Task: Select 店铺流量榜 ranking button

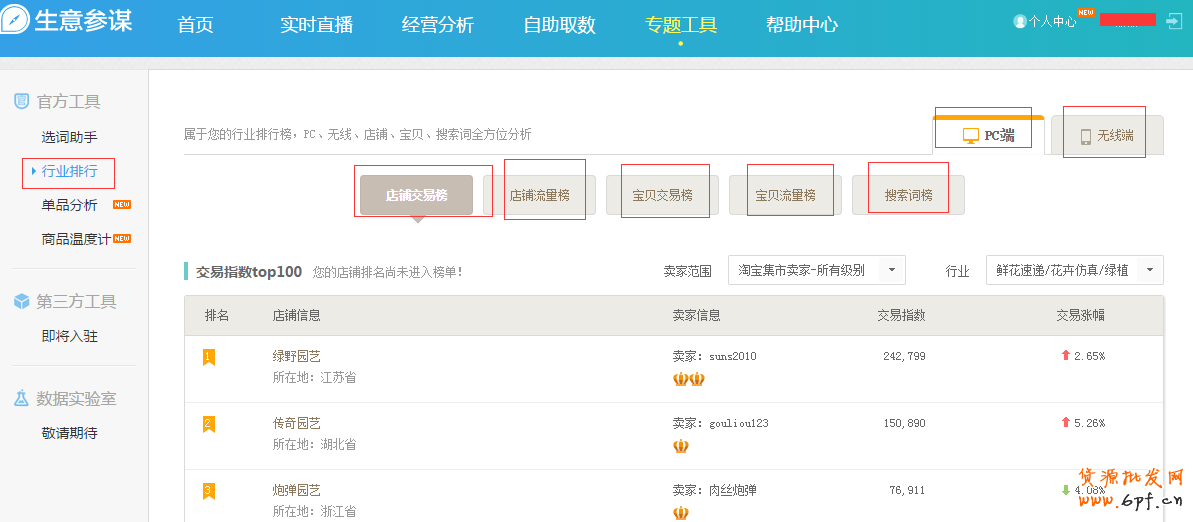Action: tap(539, 195)
